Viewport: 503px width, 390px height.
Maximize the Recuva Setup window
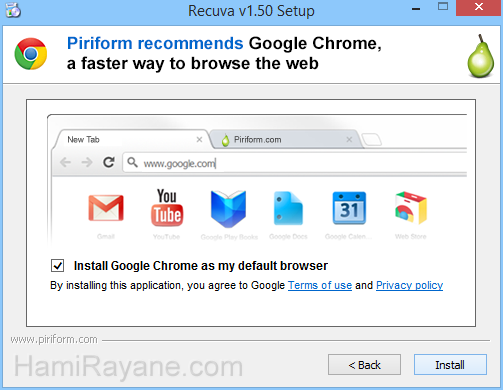click(443, 7)
